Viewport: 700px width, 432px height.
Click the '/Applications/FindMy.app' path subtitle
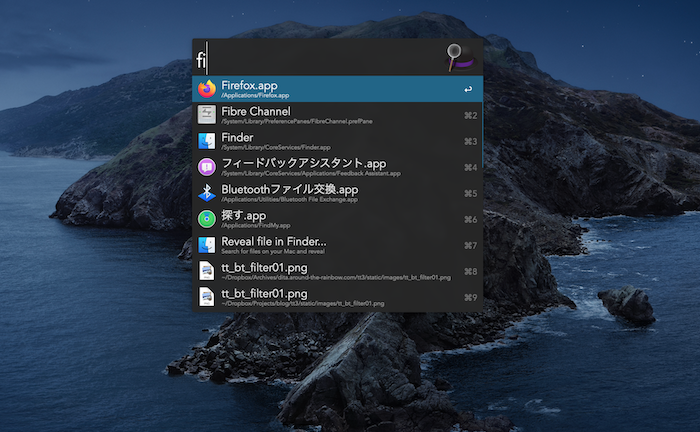255,225
